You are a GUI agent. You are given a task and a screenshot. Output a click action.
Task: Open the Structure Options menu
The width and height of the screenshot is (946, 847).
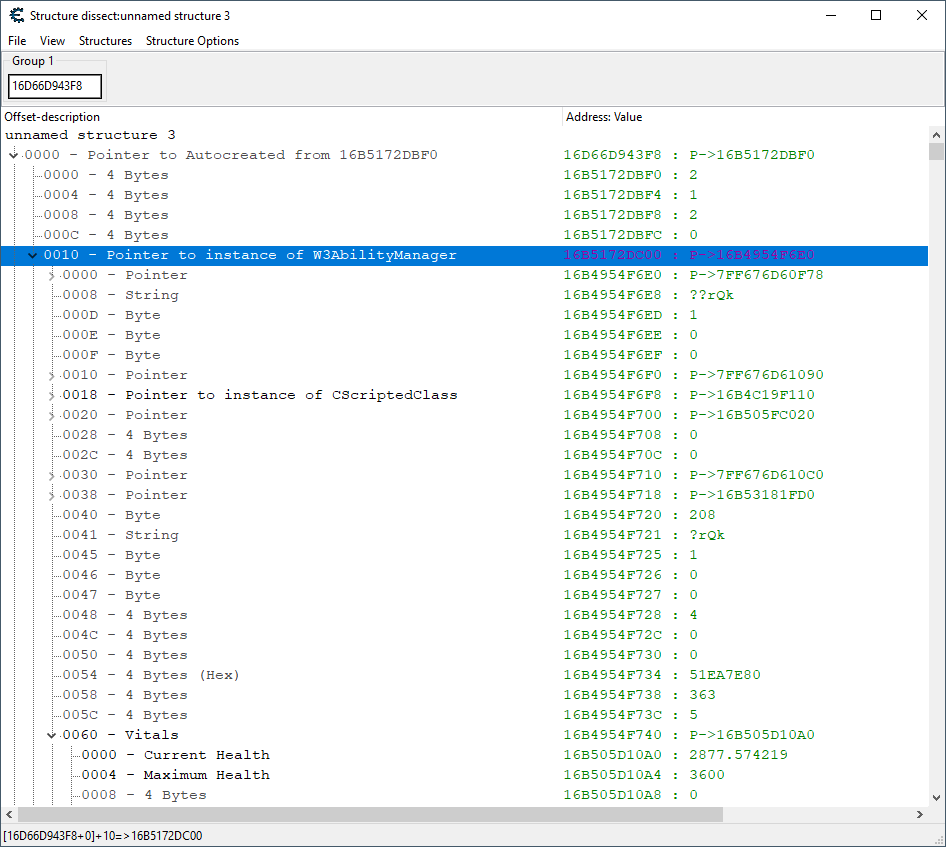[192, 41]
